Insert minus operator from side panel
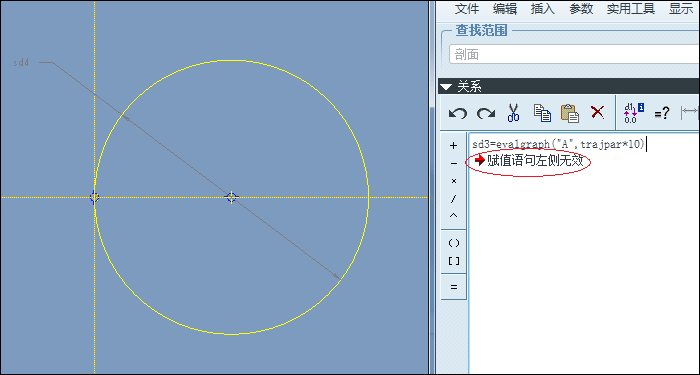Image resolution: width=700 pixels, height=375 pixels. point(454,163)
